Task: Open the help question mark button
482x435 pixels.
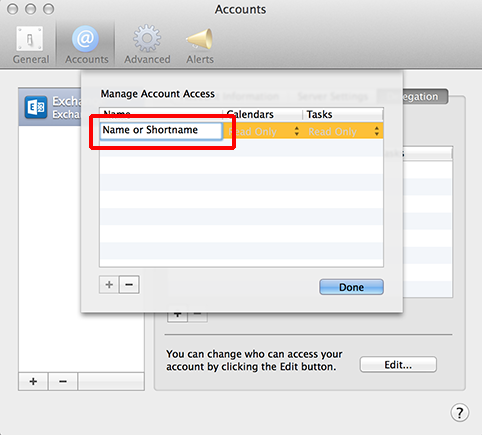Action: tap(460, 413)
